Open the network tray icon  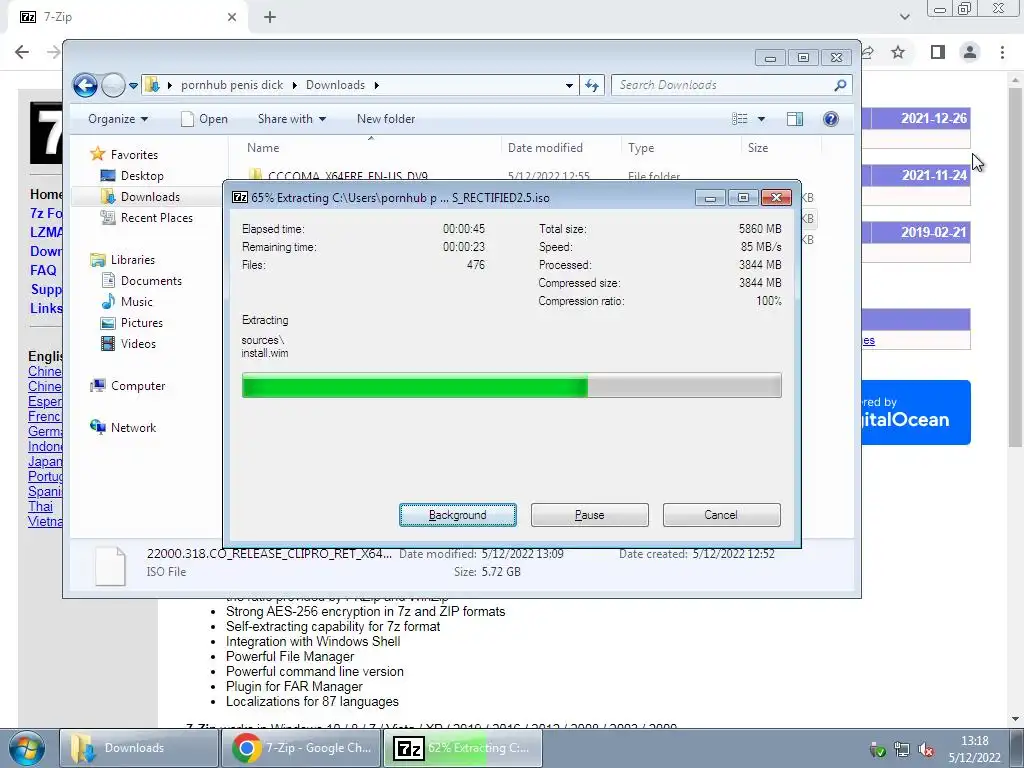pyautogui.click(x=902, y=750)
